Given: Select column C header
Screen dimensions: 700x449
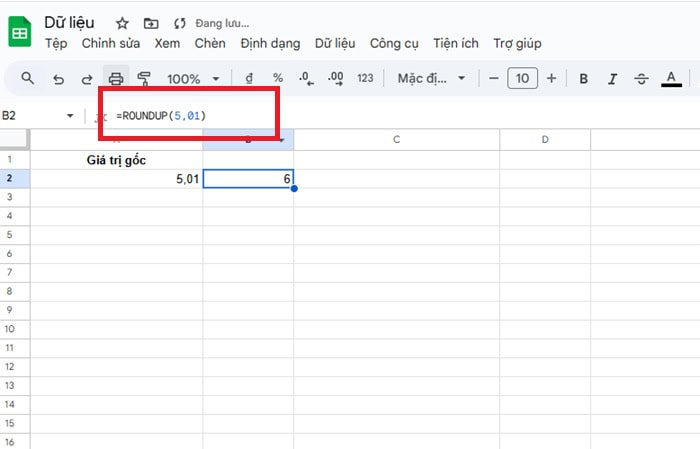Looking at the screenshot, I should pyautogui.click(x=396, y=140).
